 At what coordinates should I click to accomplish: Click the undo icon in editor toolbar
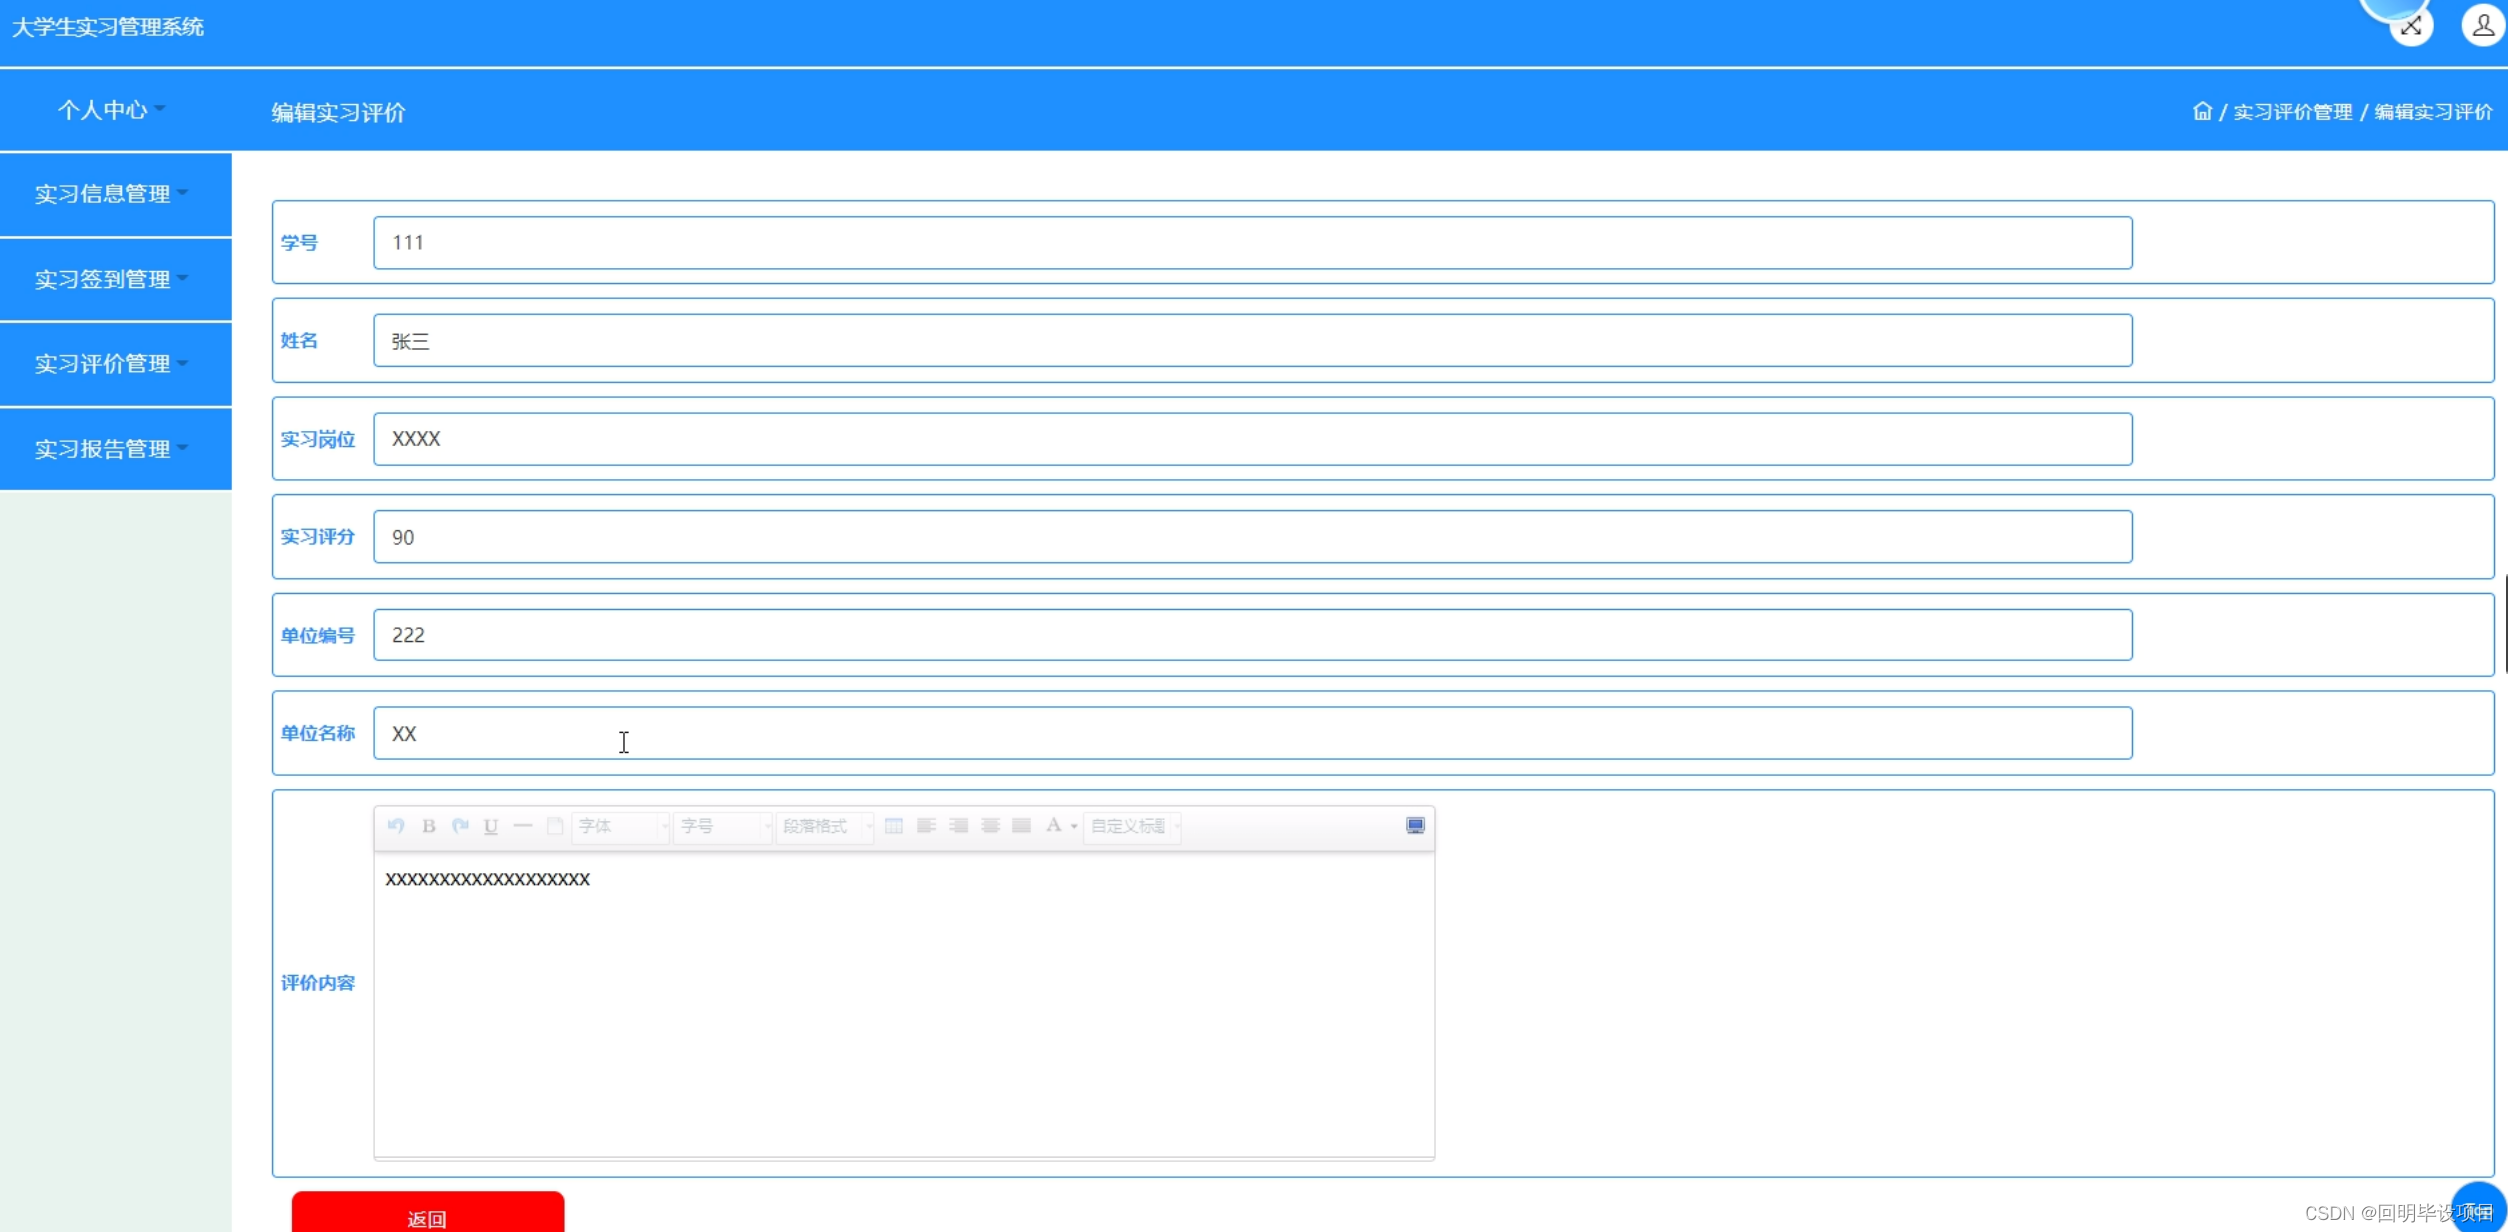coord(396,826)
